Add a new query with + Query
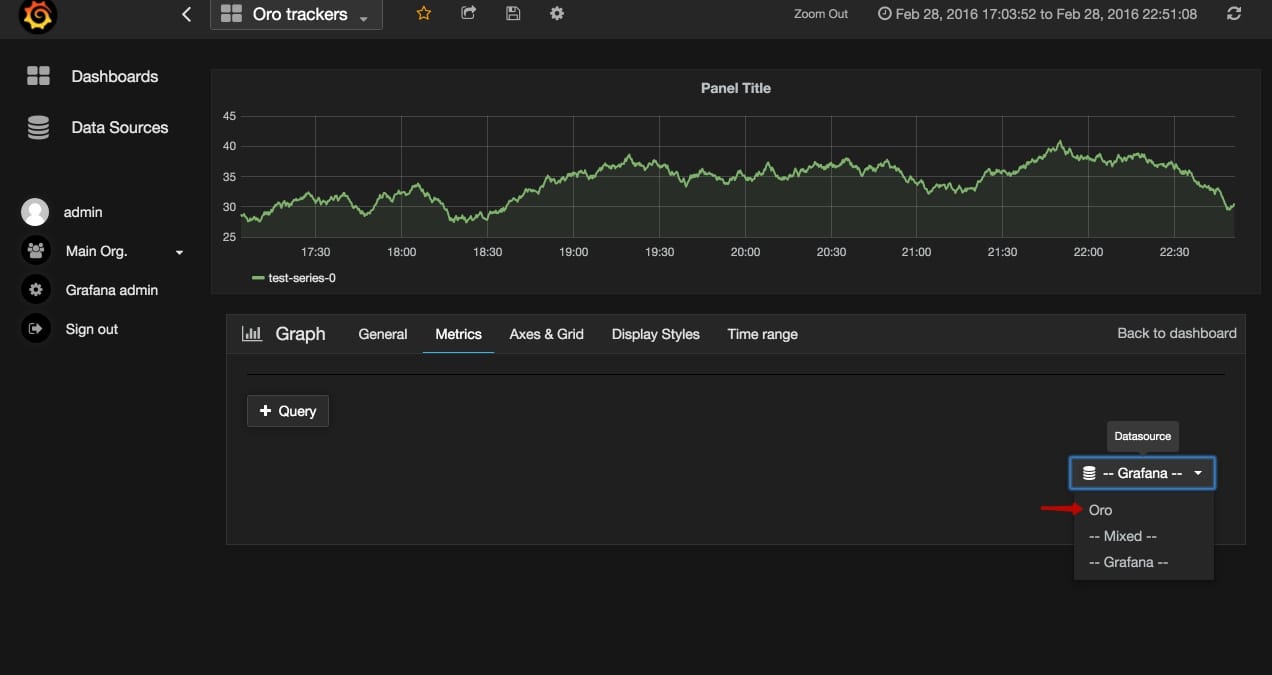Screen dimensions: 1272x675 288,411
